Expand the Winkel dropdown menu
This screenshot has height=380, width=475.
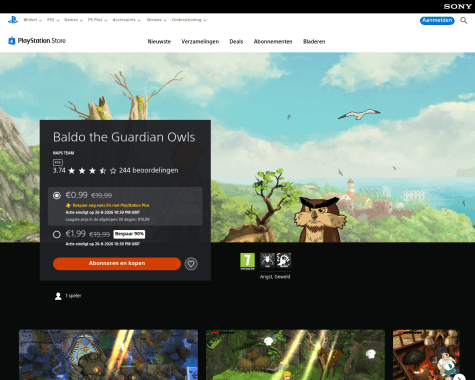(32, 20)
